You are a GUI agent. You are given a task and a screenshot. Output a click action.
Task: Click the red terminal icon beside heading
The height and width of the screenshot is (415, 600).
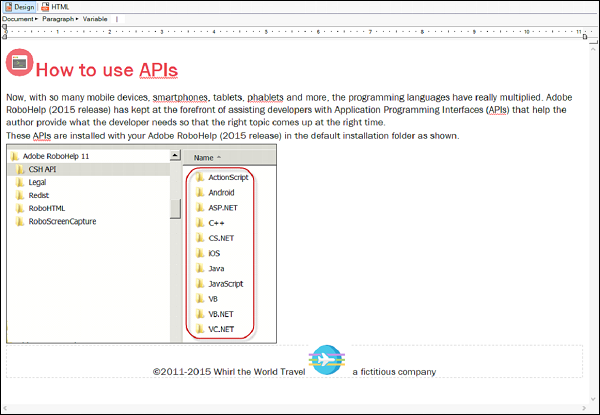click(x=19, y=62)
